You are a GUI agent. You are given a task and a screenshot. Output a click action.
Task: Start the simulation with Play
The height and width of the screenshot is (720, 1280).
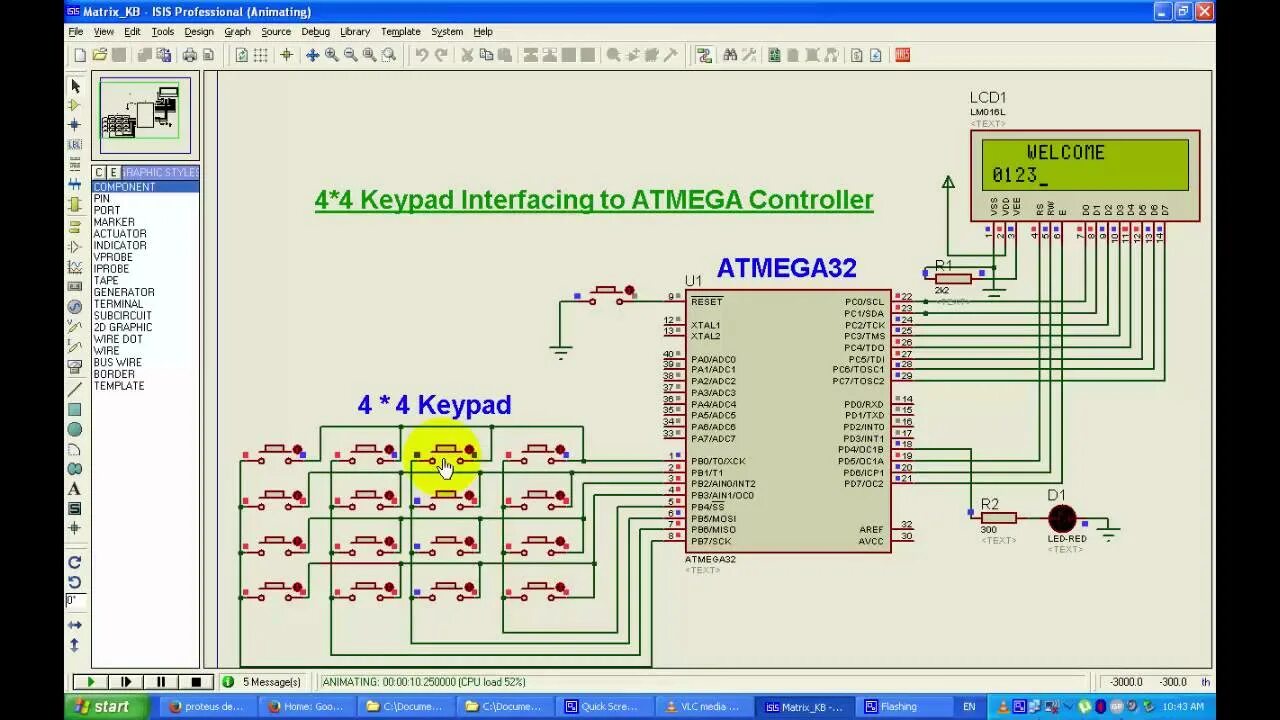91,682
